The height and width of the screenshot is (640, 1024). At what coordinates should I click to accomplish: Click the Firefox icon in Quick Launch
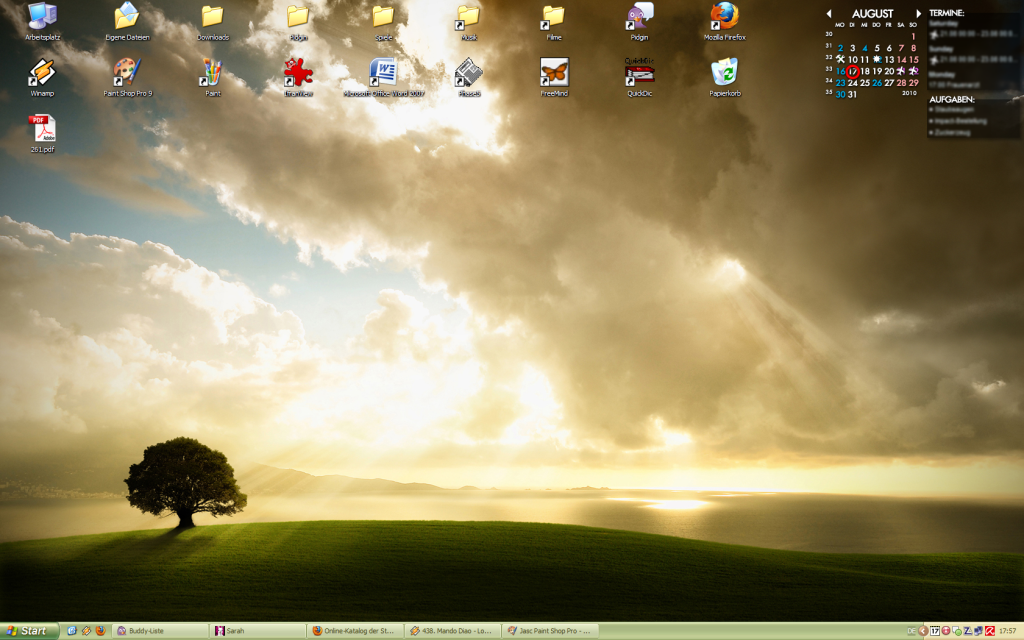coord(100,631)
